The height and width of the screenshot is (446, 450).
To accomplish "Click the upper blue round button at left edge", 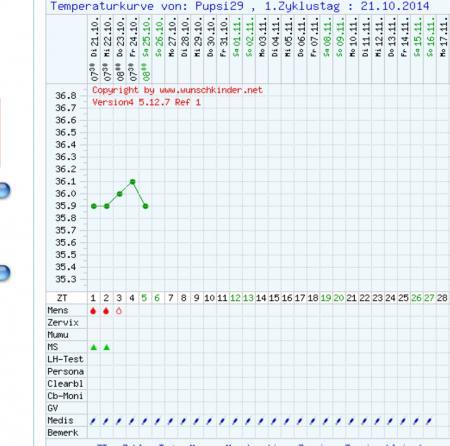I will click(x=4, y=191).
